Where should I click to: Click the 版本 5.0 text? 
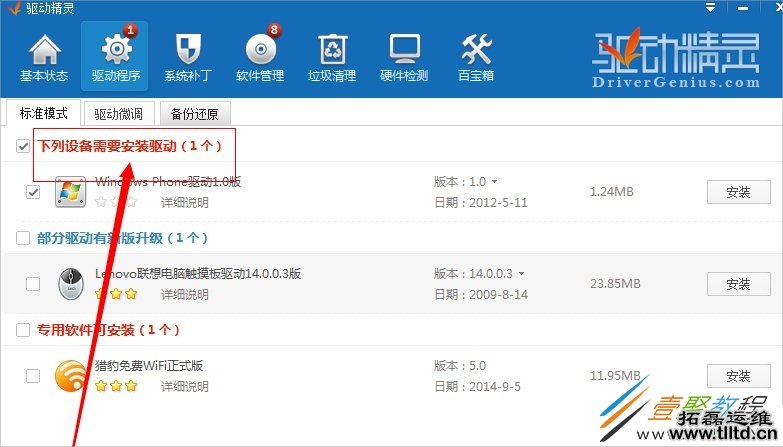click(460, 366)
